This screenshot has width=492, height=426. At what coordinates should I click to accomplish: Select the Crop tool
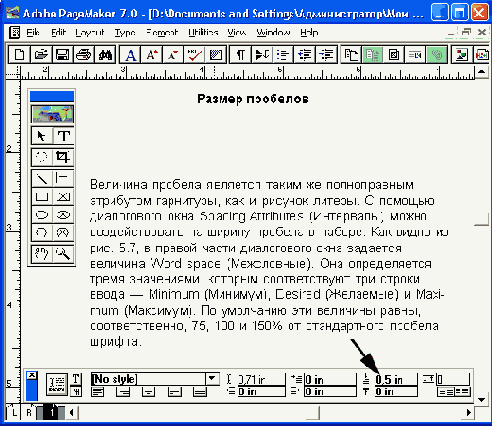[64, 157]
